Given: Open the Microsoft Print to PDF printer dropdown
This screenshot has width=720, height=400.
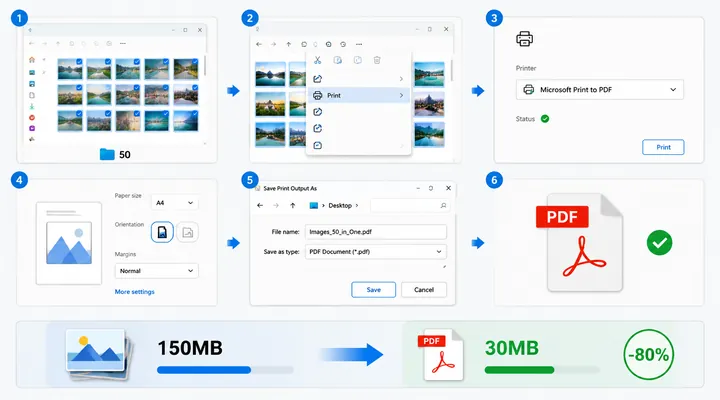Looking at the screenshot, I should pos(600,90).
